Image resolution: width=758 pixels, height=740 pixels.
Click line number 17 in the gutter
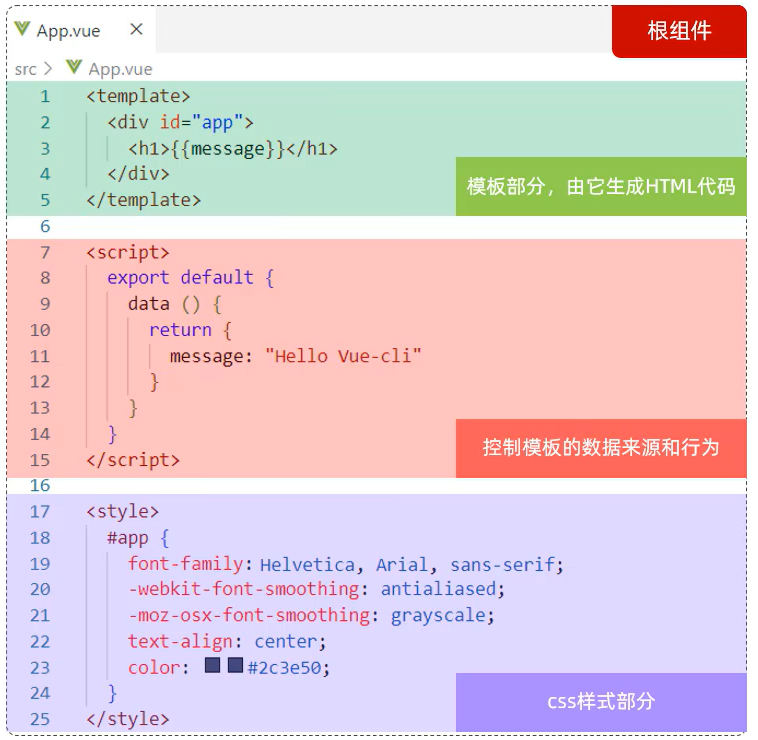pos(40,511)
